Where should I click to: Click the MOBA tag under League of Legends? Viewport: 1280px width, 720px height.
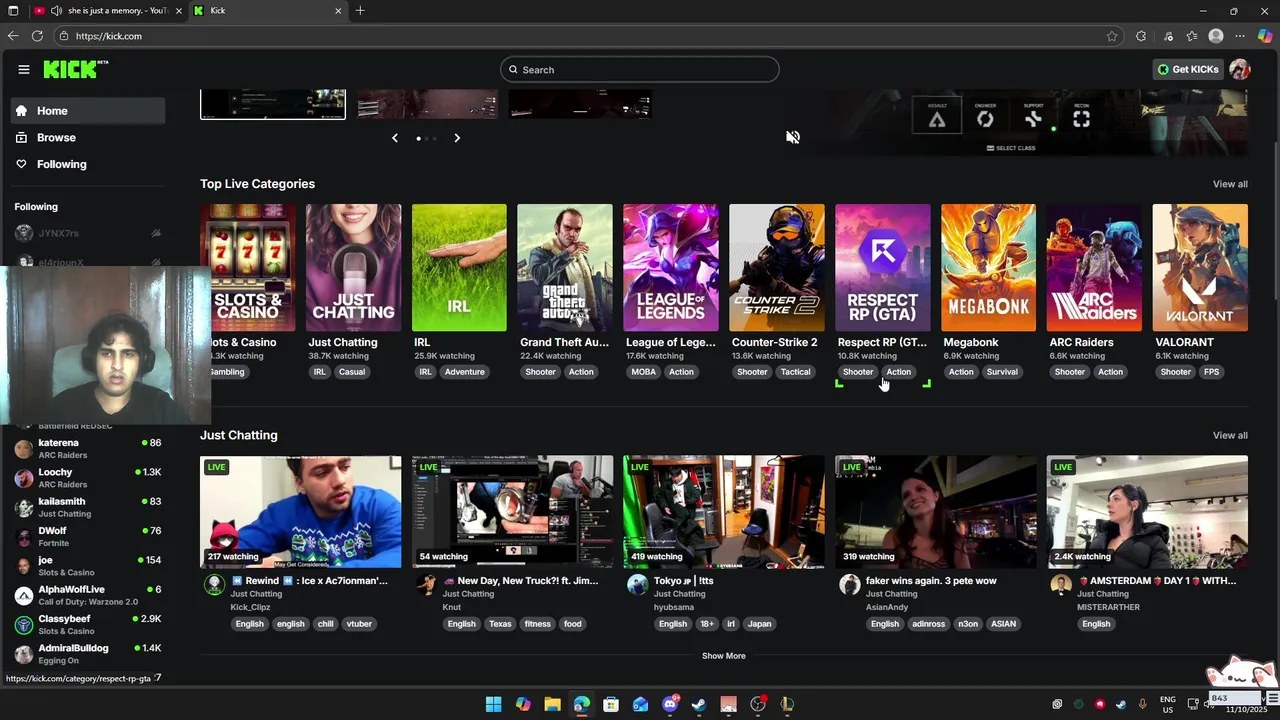click(644, 372)
